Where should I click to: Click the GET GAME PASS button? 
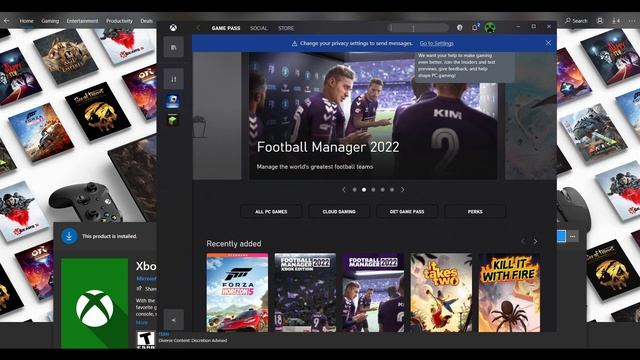pyautogui.click(x=407, y=211)
